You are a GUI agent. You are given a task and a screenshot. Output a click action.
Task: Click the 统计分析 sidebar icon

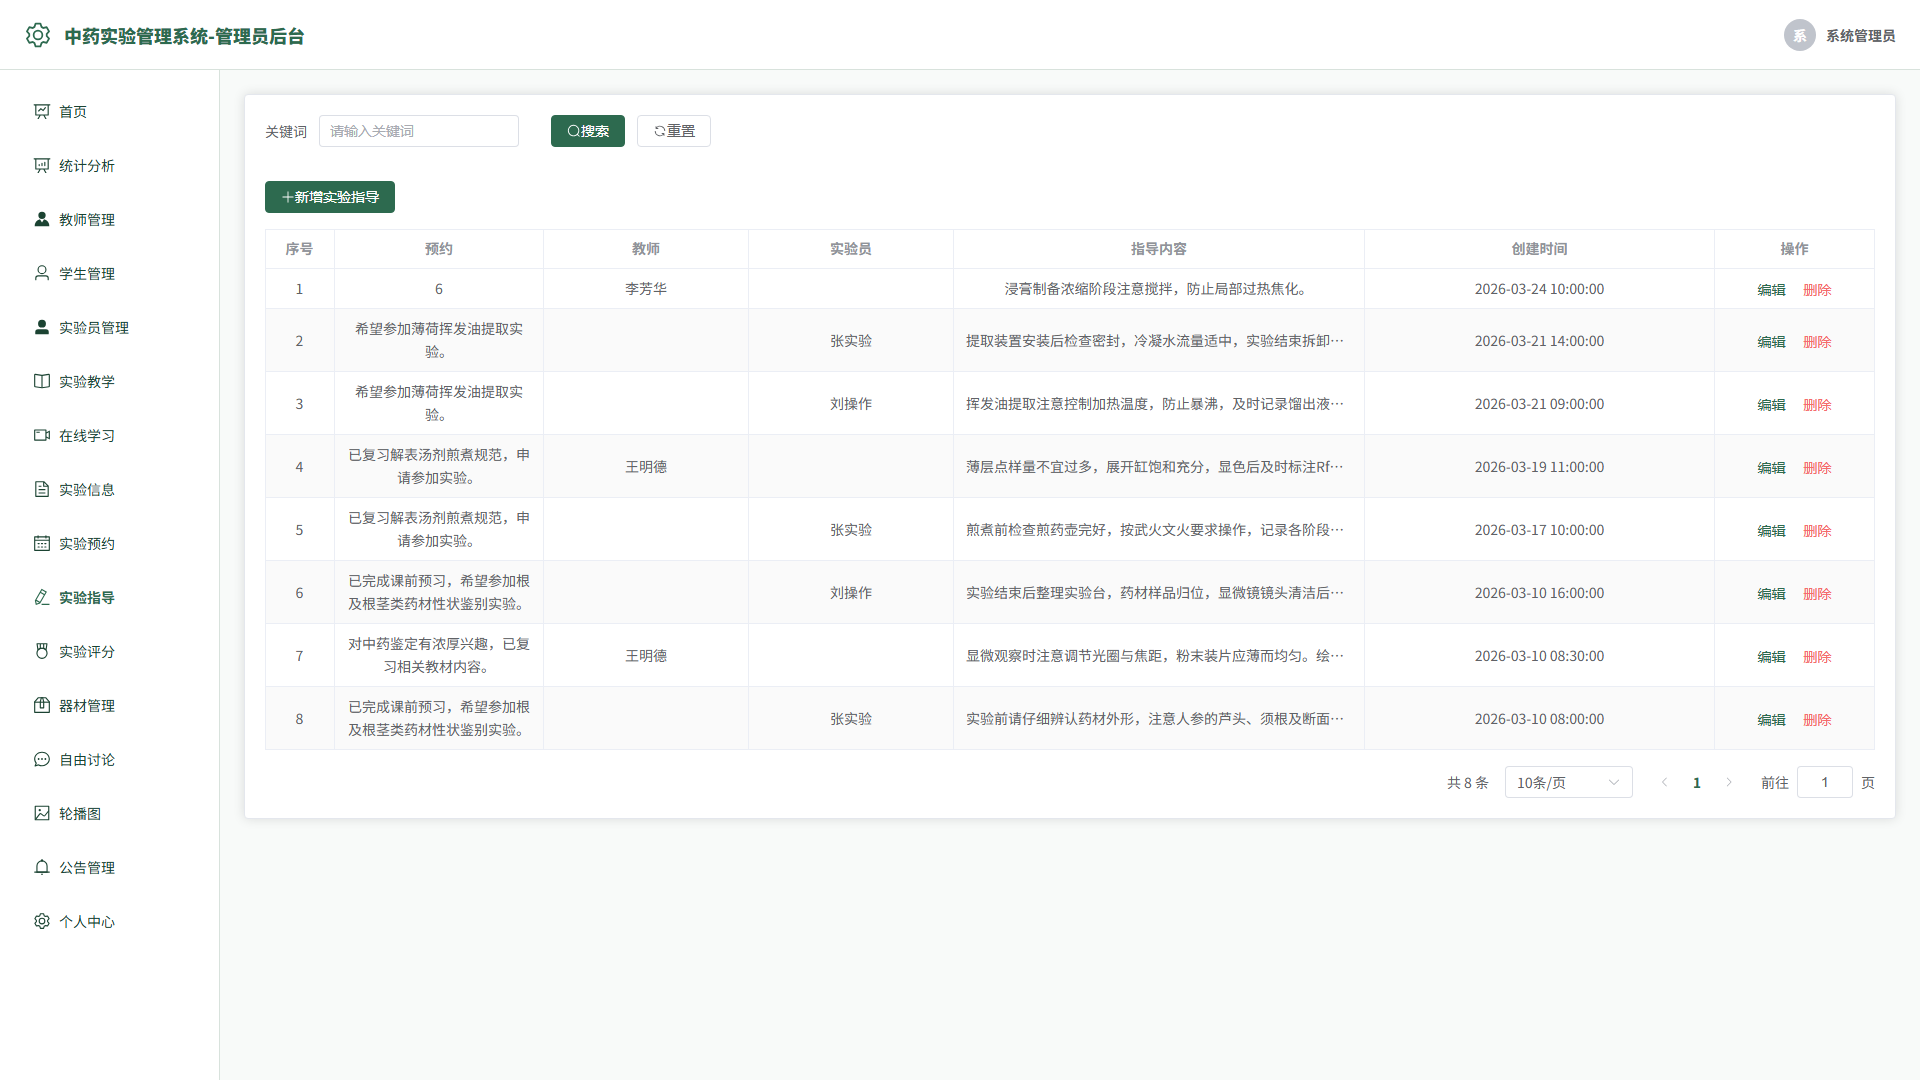(42, 165)
